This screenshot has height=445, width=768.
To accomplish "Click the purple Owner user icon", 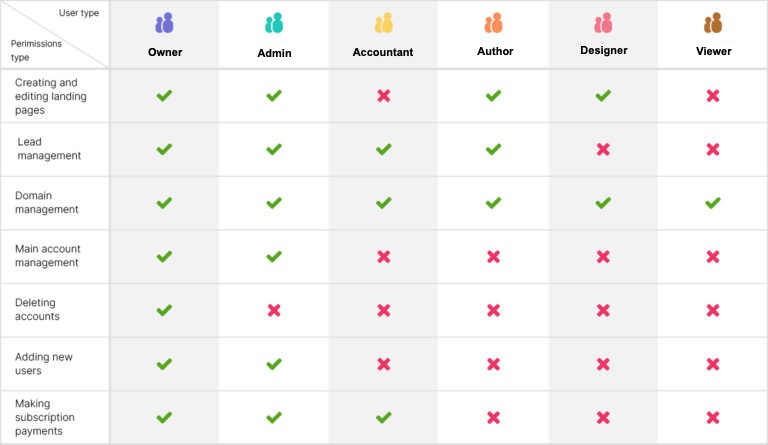I will coord(164,23).
